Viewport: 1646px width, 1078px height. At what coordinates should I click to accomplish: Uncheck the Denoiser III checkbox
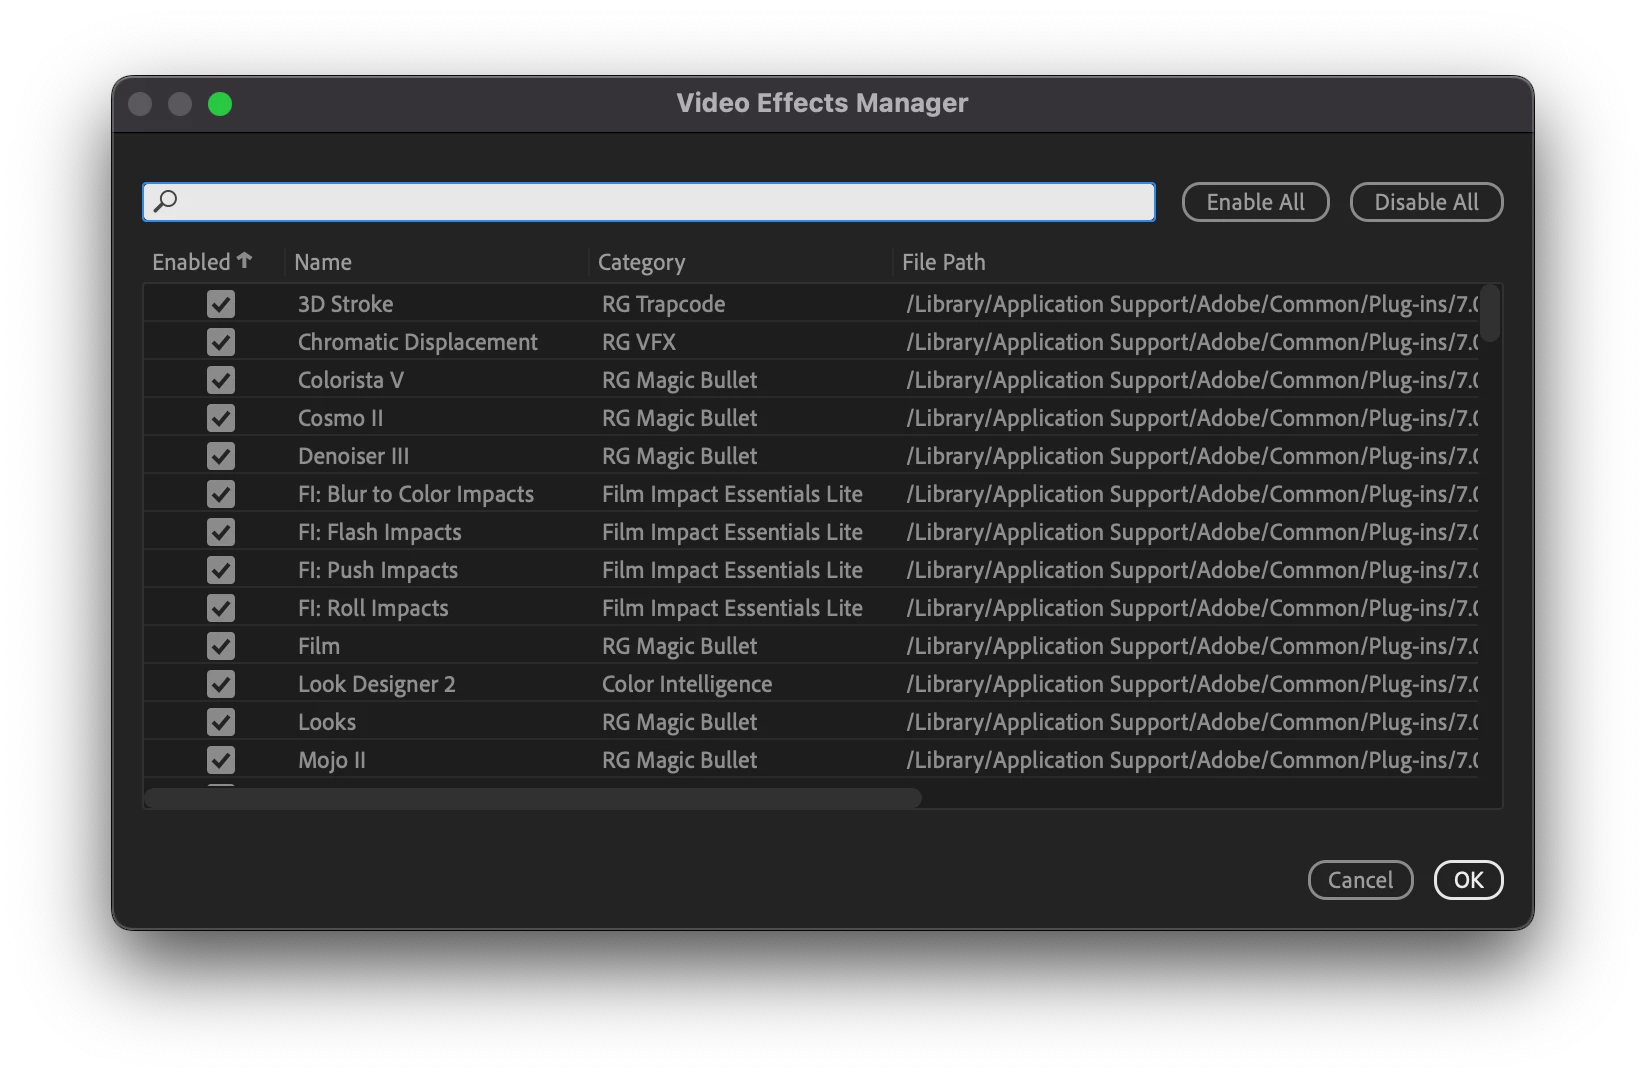click(x=221, y=456)
